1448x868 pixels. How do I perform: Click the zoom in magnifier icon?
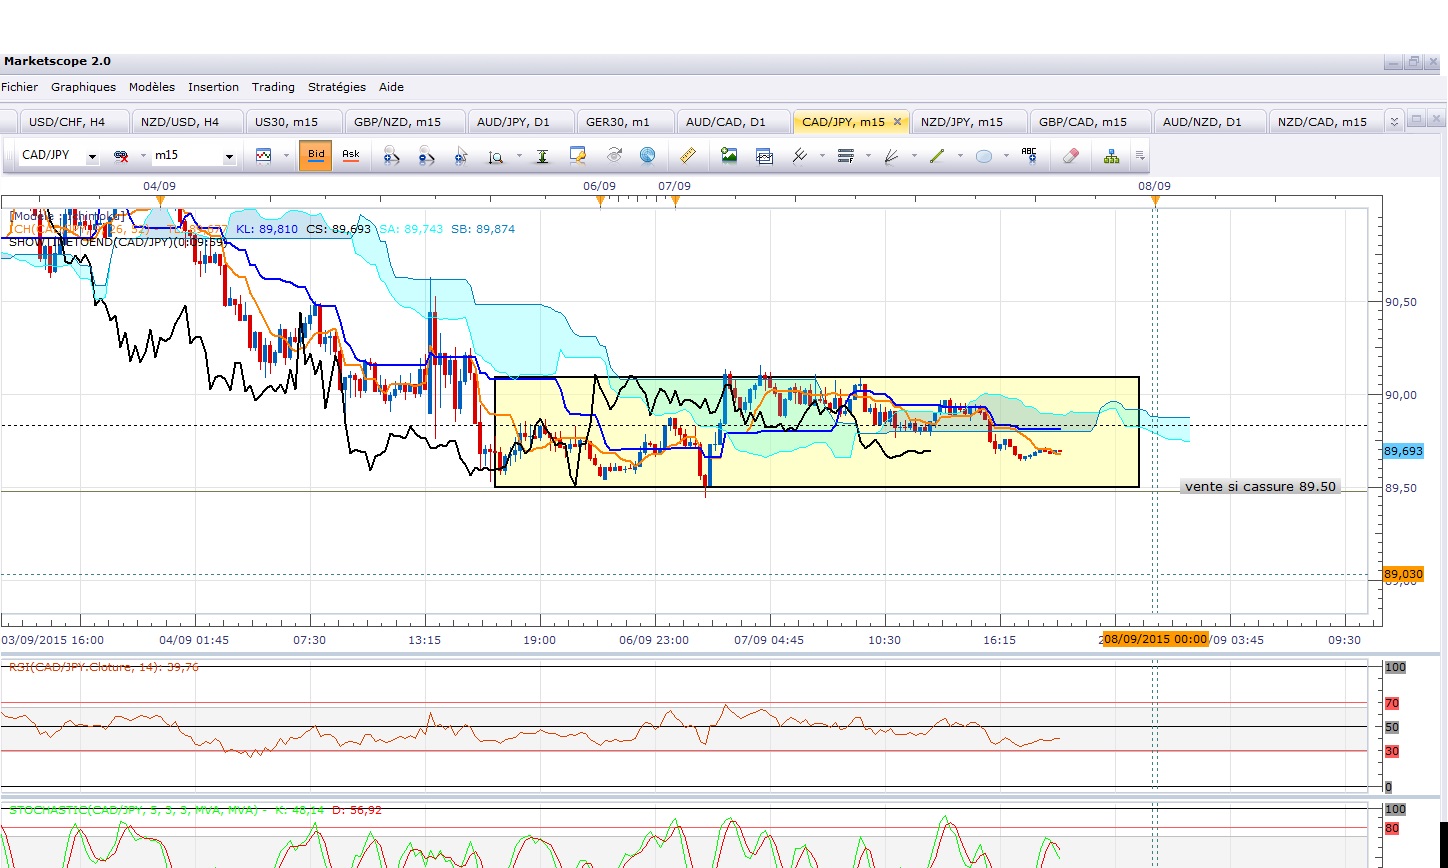click(x=391, y=156)
